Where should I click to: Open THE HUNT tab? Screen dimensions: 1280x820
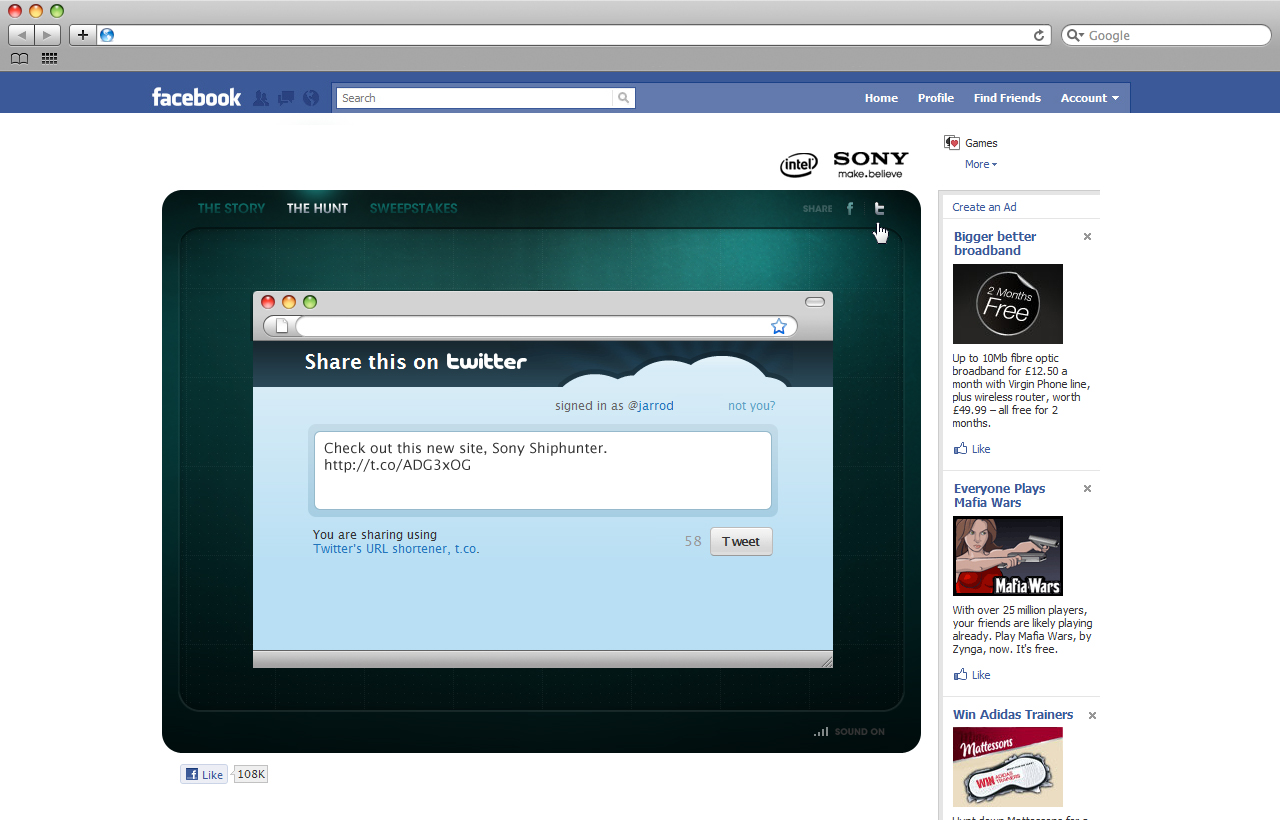point(317,208)
